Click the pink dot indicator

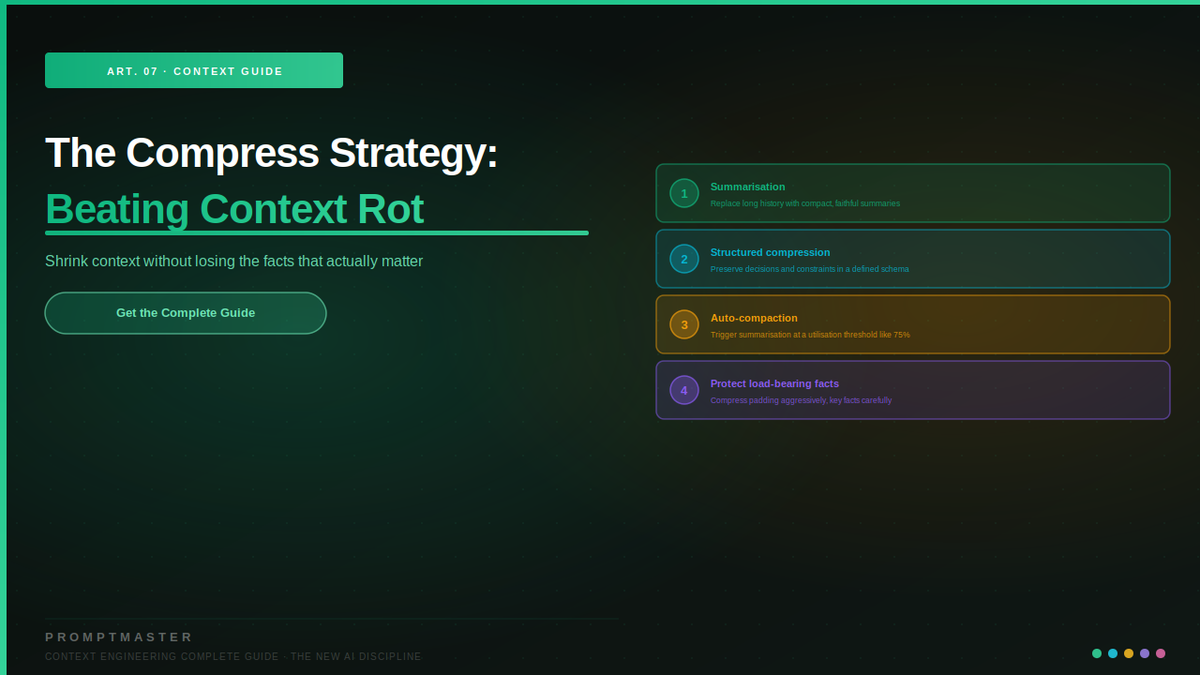click(x=1161, y=653)
